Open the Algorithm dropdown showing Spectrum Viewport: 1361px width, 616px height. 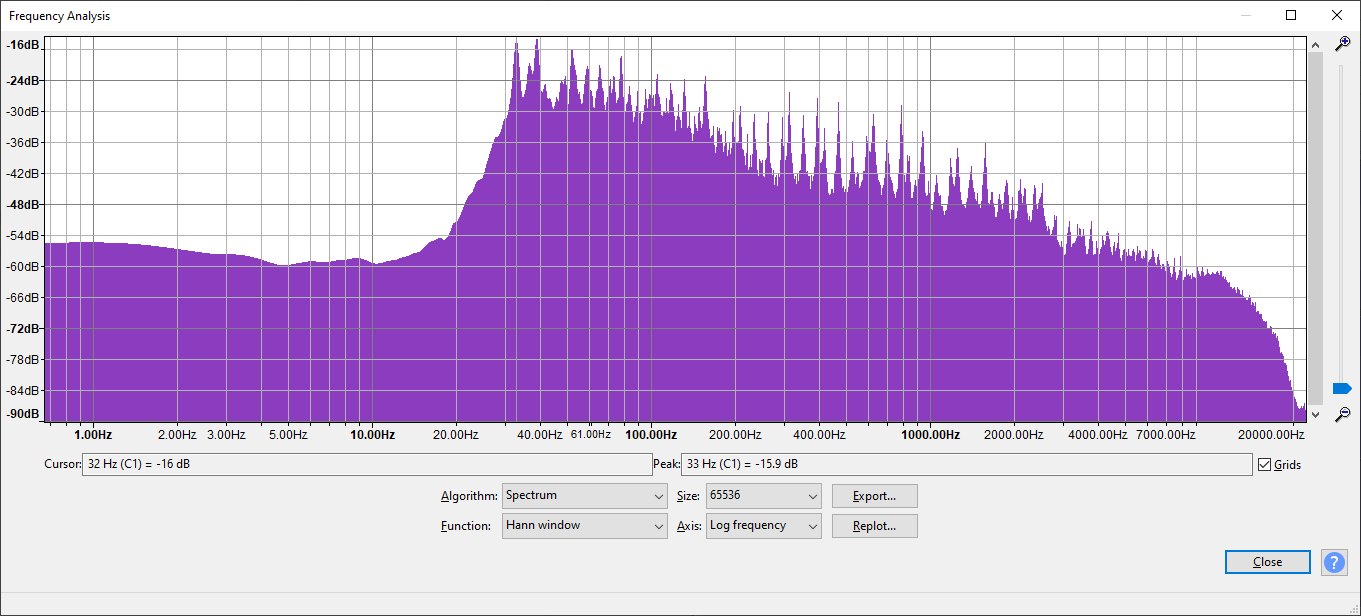[584, 496]
